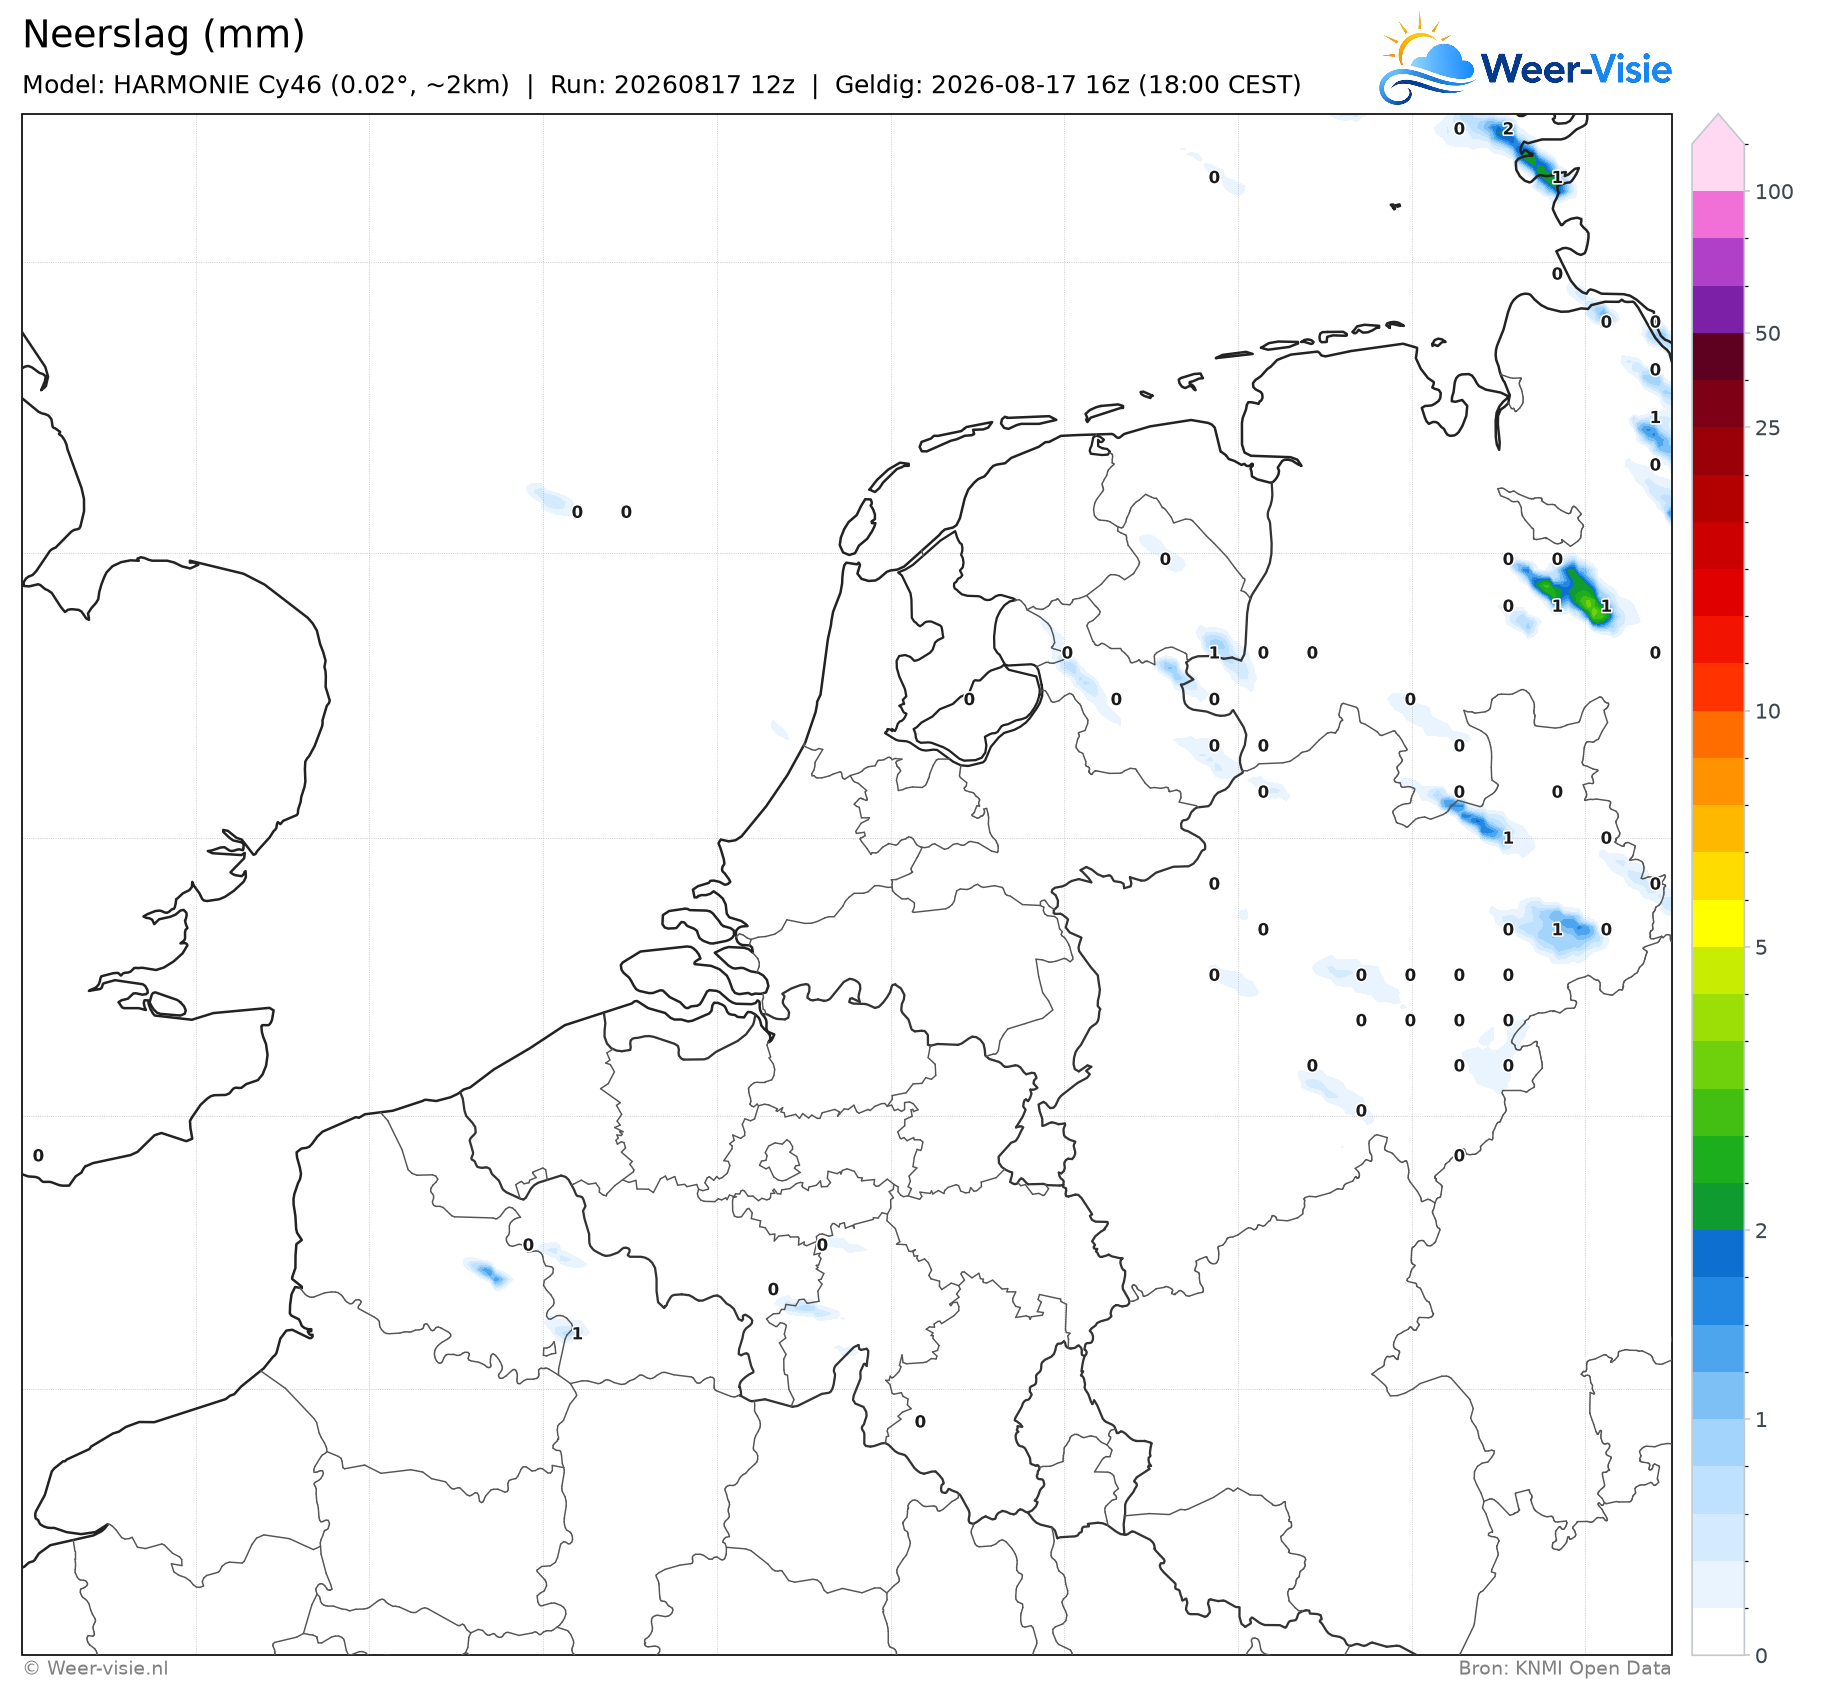Click the Model: HARMONIE Cy46 label

(x=266, y=85)
